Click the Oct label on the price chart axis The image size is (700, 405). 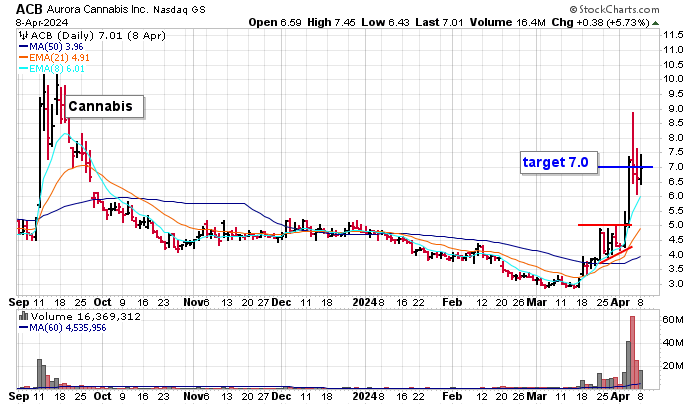click(x=102, y=302)
